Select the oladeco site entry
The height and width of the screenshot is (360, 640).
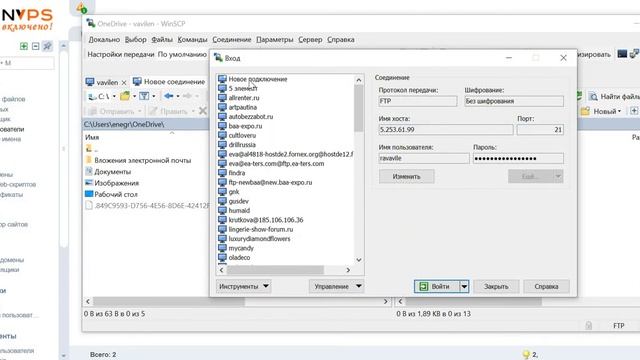click(239, 258)
